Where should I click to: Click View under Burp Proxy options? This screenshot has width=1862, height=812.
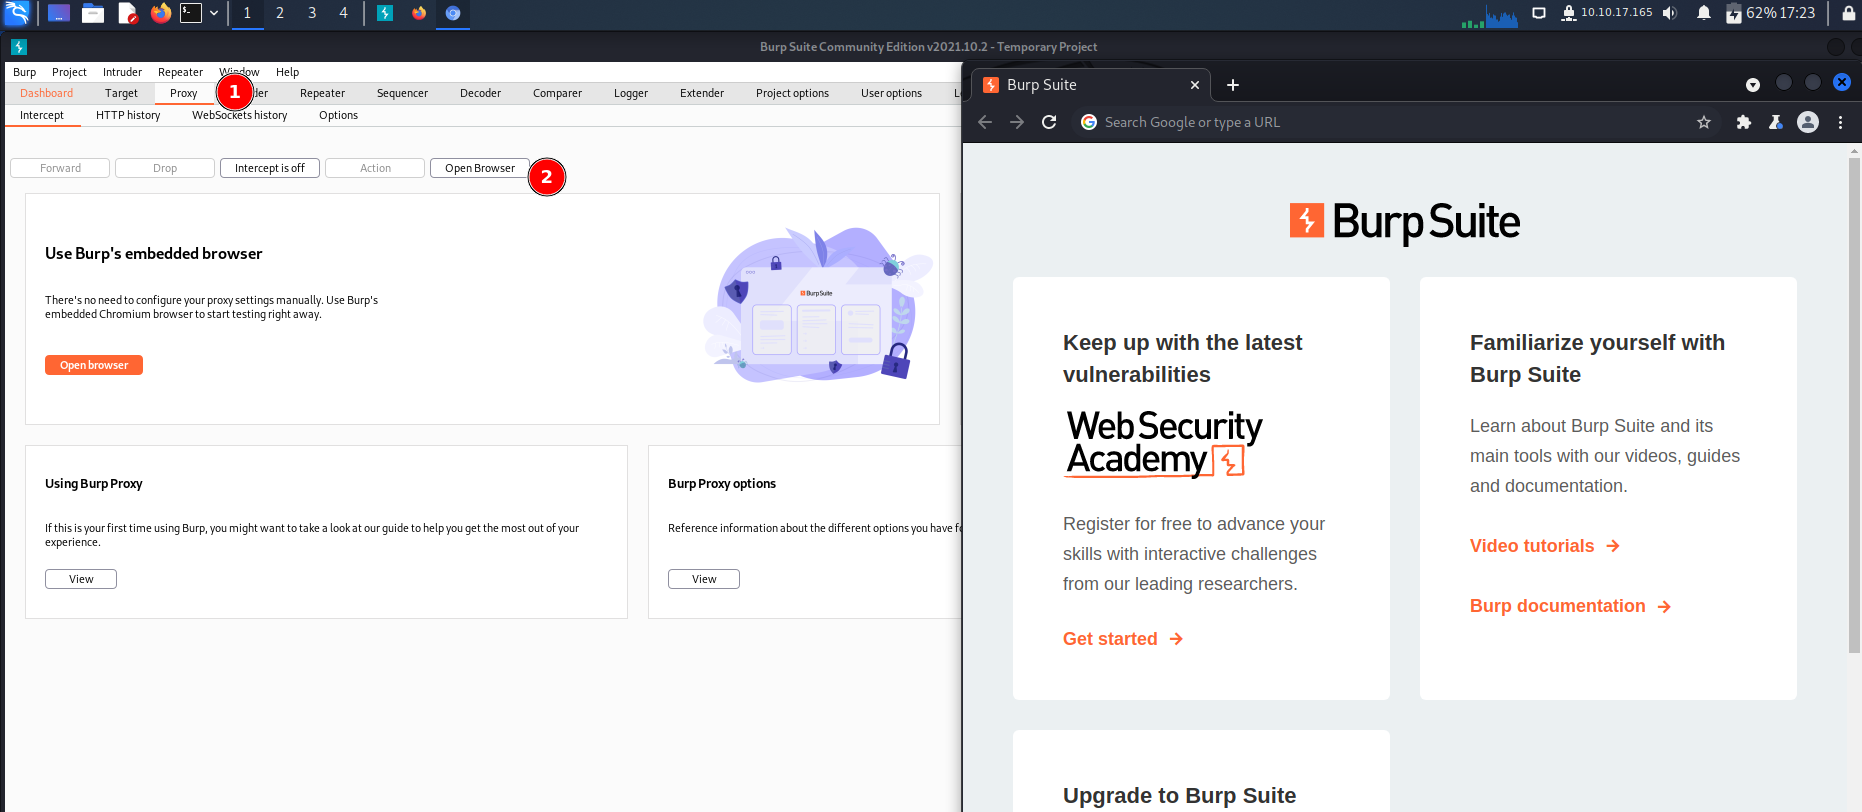tap(704, 579)
